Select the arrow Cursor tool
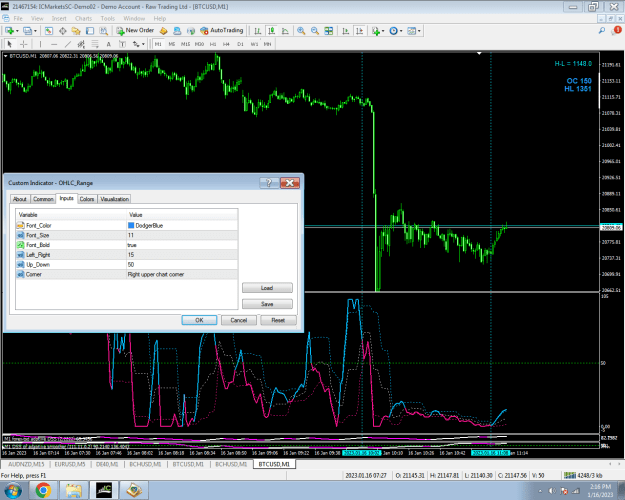This screenshot has height=500, width=625. pyautogui.click(x=10, y=44)
